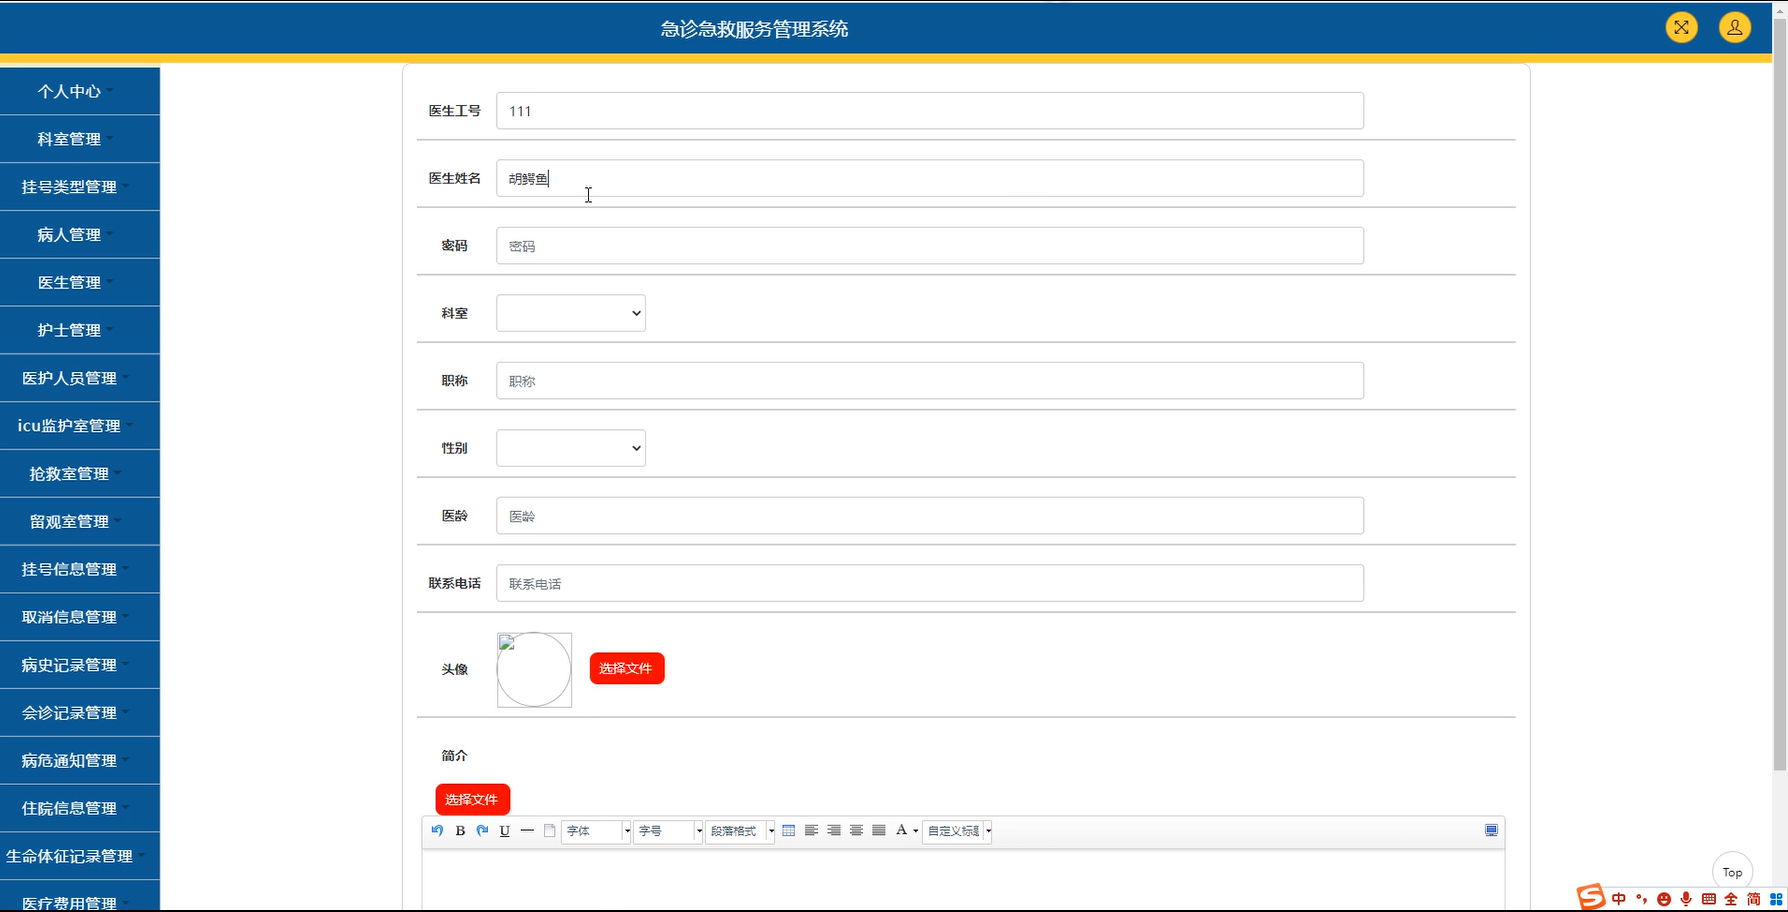
Task: Apply underline formatting in the editor
Action: [x=504, y=830]
